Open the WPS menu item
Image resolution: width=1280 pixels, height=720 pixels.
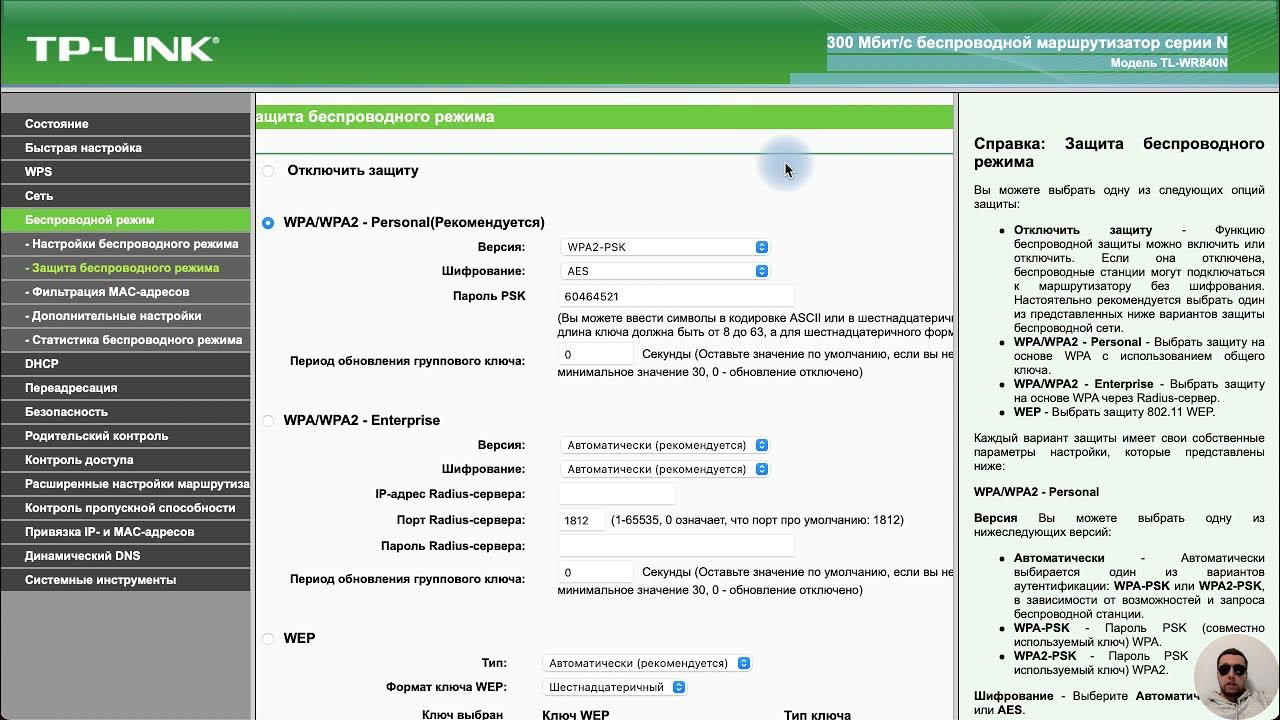pos(125,172)
